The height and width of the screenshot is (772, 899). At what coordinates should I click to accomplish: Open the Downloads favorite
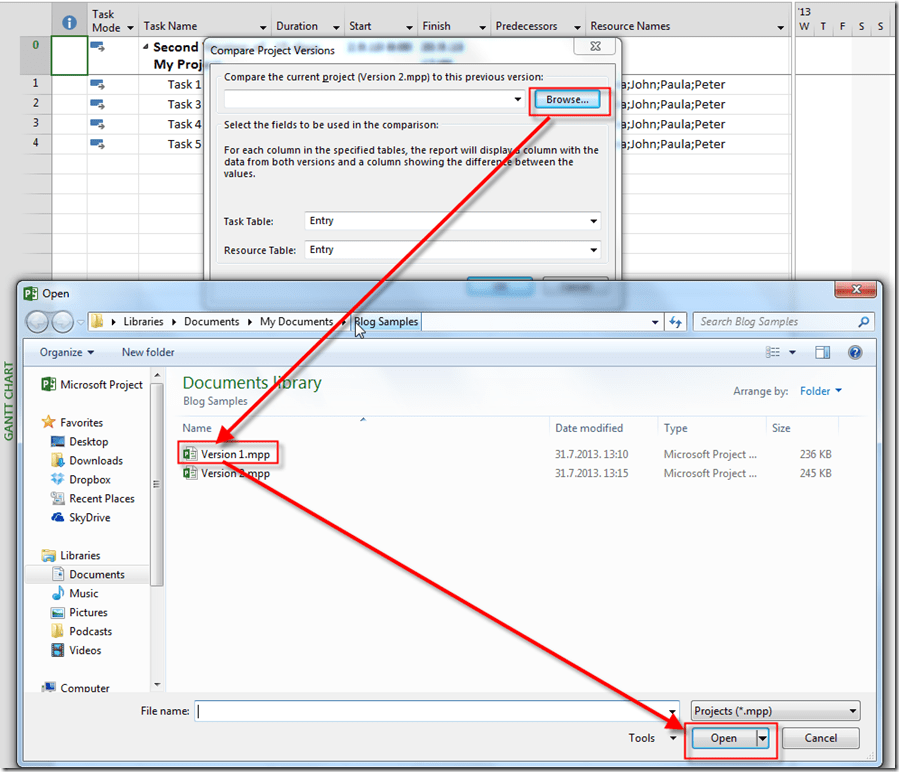tap(96, 461)
